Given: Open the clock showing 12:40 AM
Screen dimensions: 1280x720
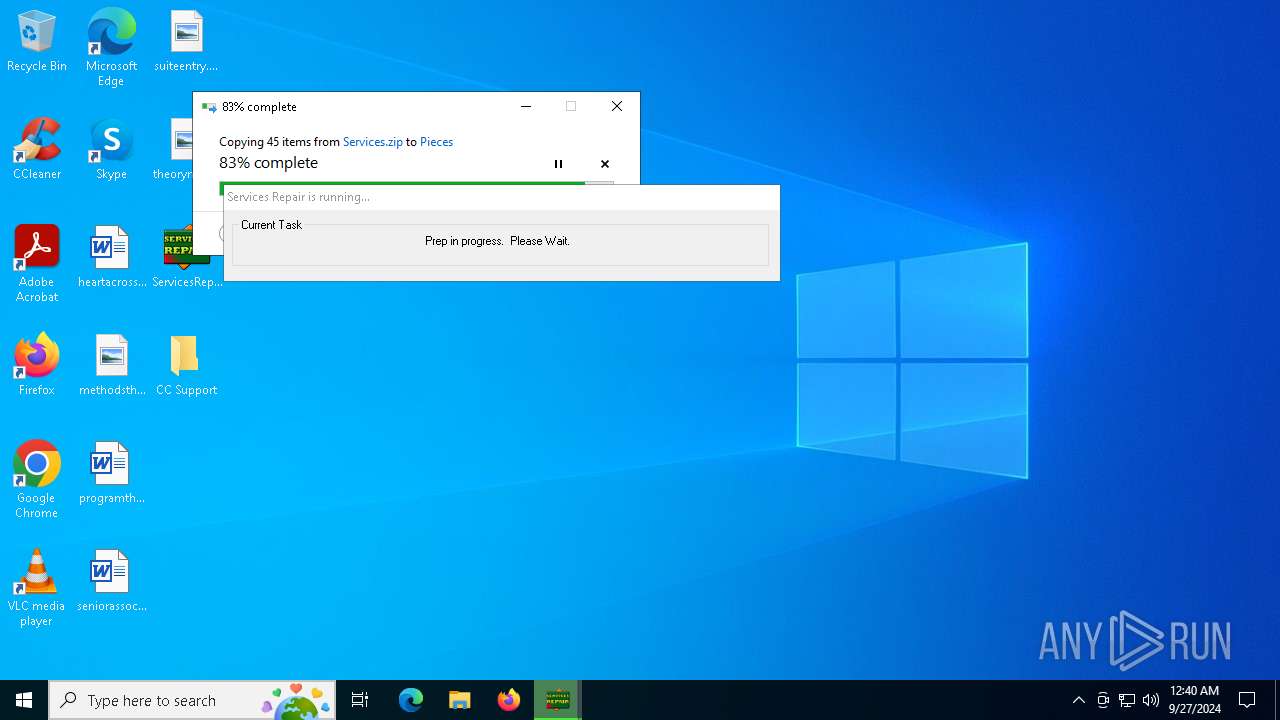Looking at the screenshot, I should point(1195,700).
